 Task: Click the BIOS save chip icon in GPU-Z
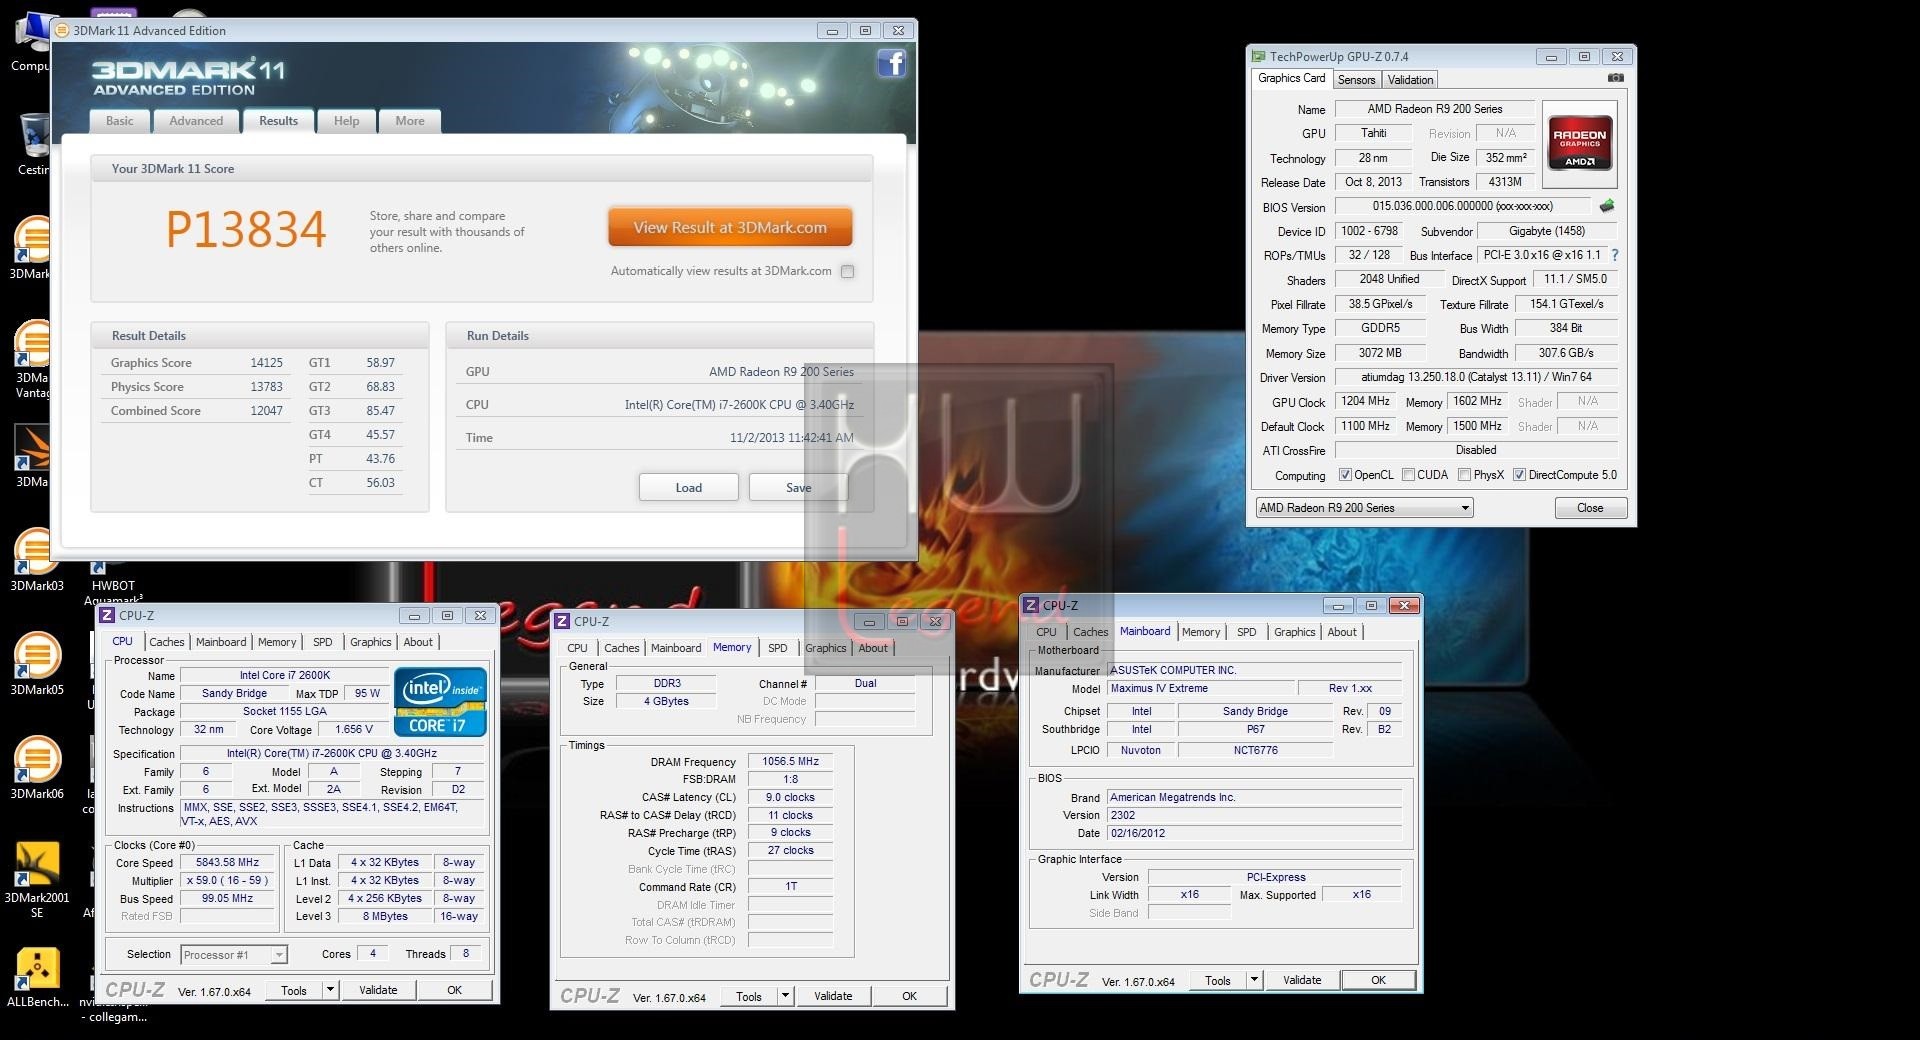pos(1606,206)
